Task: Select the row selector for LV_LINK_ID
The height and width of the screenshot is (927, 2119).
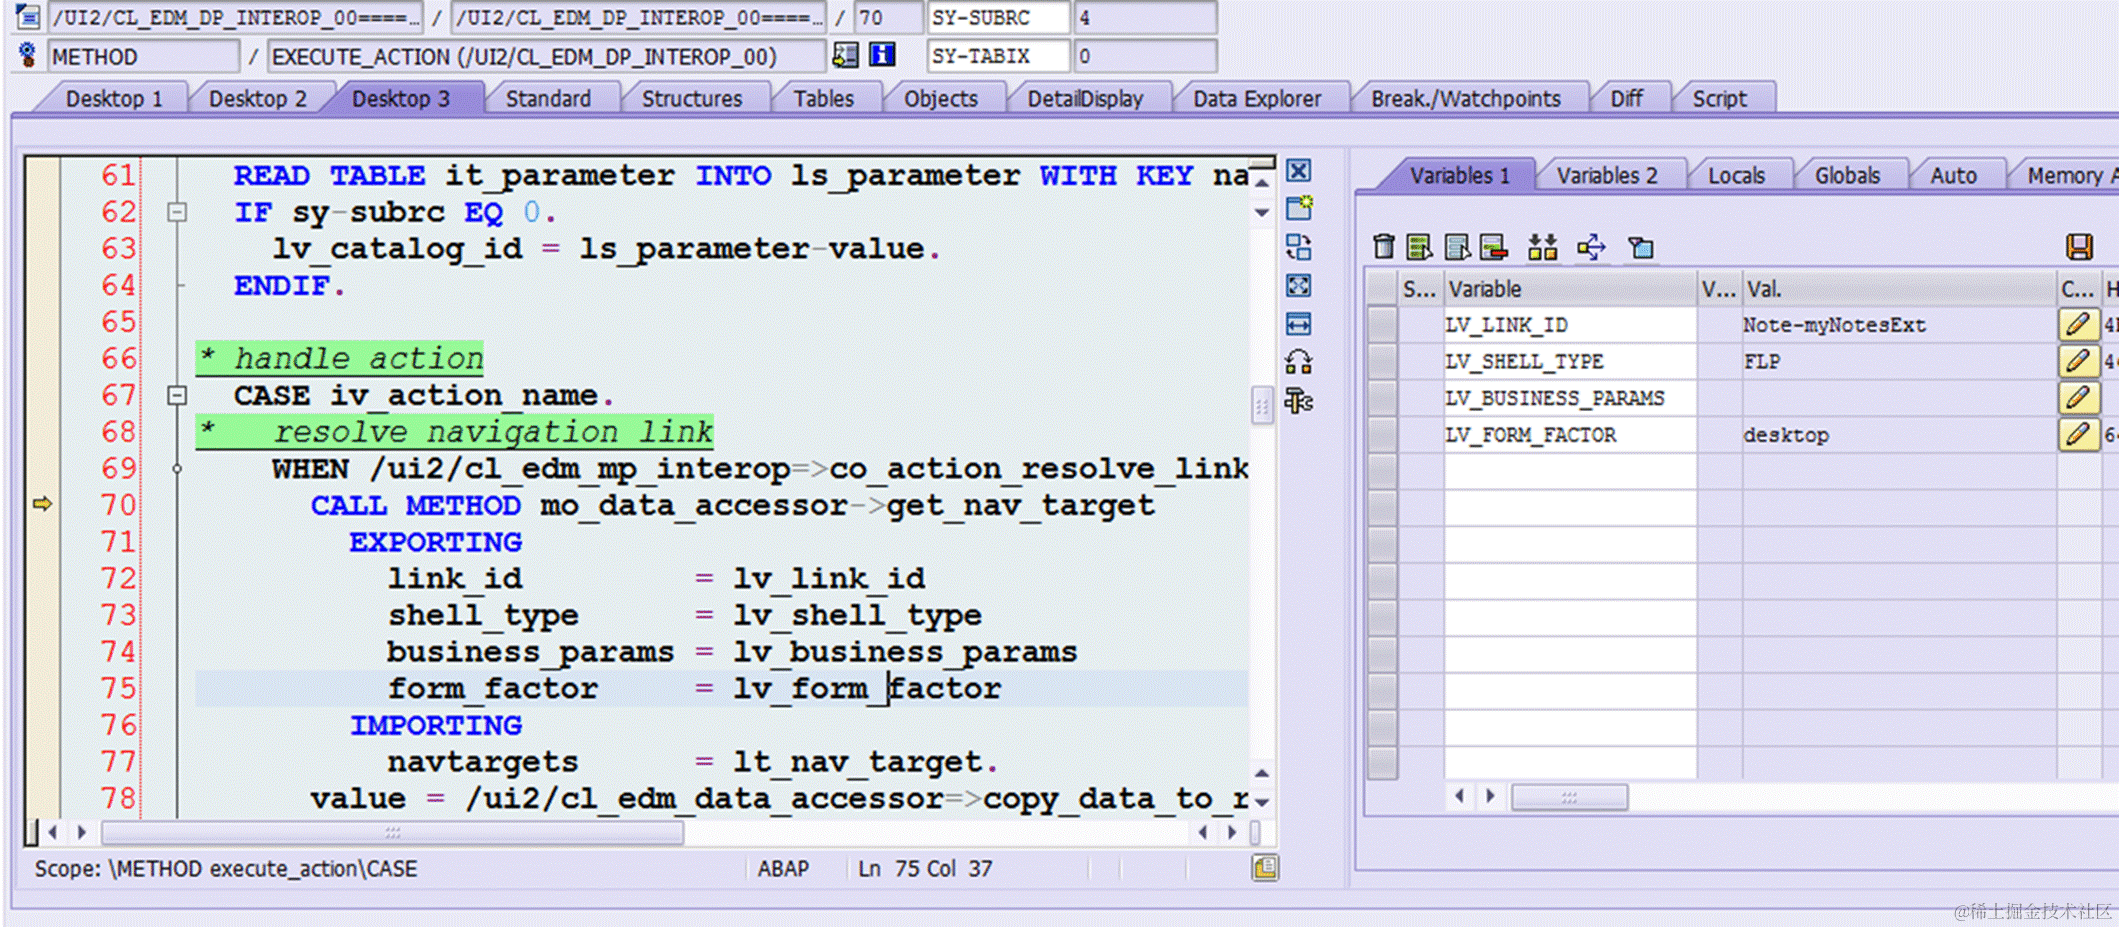Action: click(1382, 324)
